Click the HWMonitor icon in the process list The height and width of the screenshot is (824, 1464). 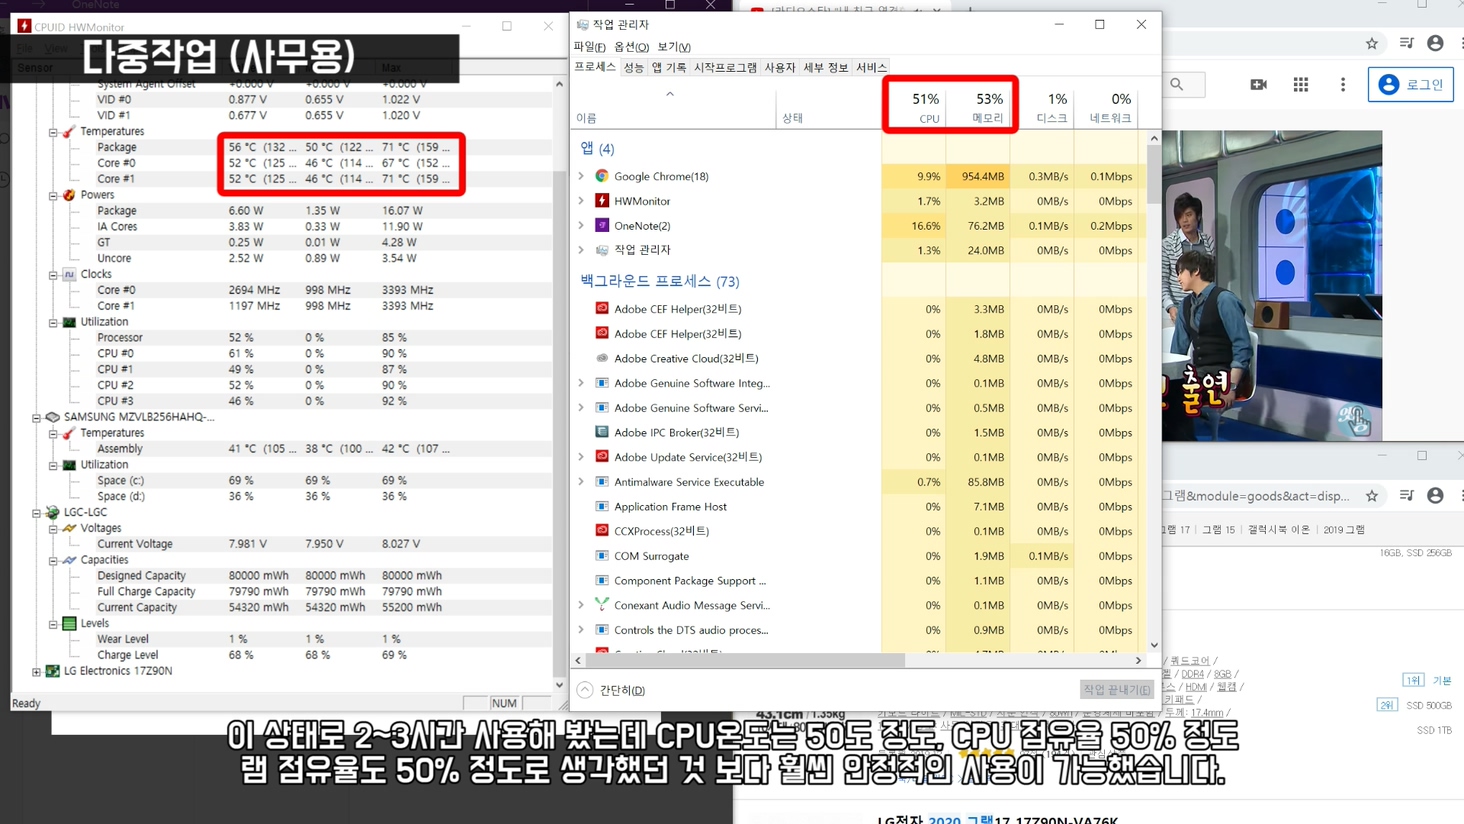coord(602,201)
